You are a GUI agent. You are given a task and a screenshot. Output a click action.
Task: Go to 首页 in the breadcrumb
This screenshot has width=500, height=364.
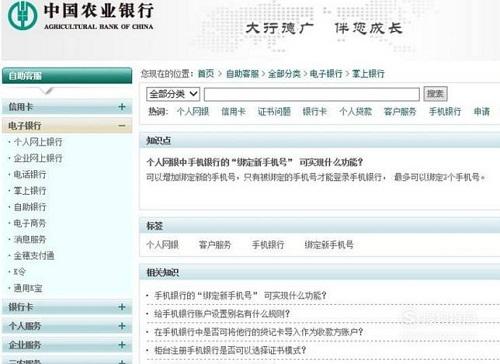[206, 73]
